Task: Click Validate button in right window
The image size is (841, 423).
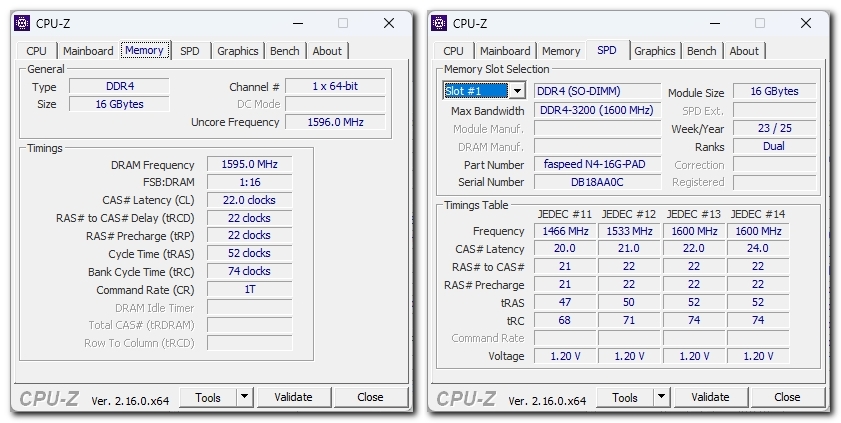Action: pyautogui.click(x=710, y=397)
